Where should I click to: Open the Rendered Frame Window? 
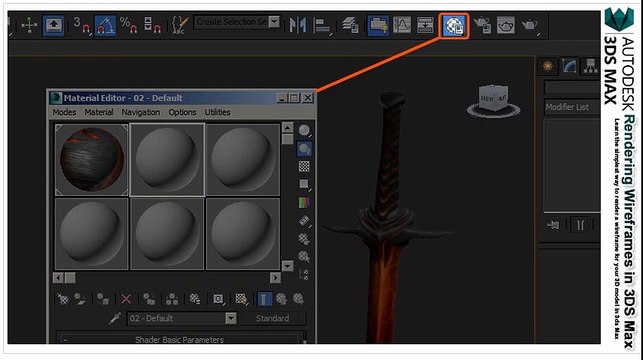(506, 25)
